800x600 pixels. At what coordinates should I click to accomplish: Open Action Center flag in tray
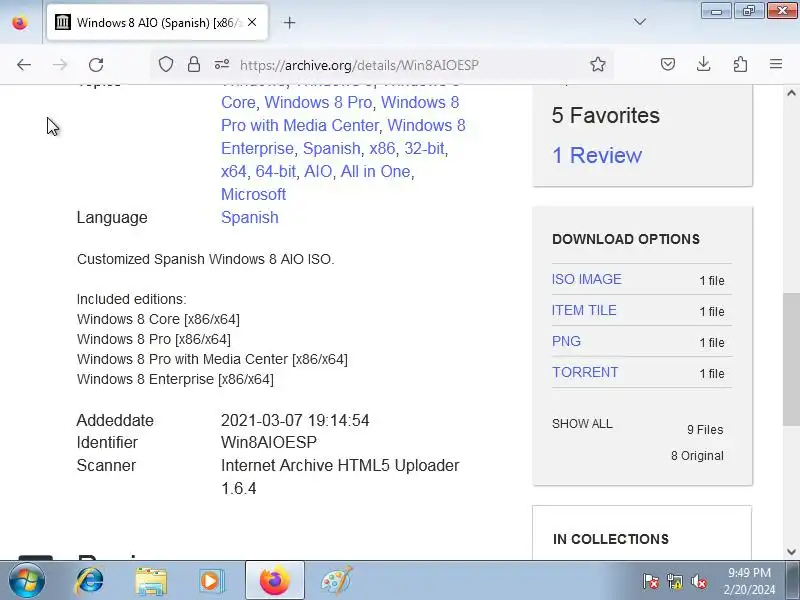pos(651,582)
